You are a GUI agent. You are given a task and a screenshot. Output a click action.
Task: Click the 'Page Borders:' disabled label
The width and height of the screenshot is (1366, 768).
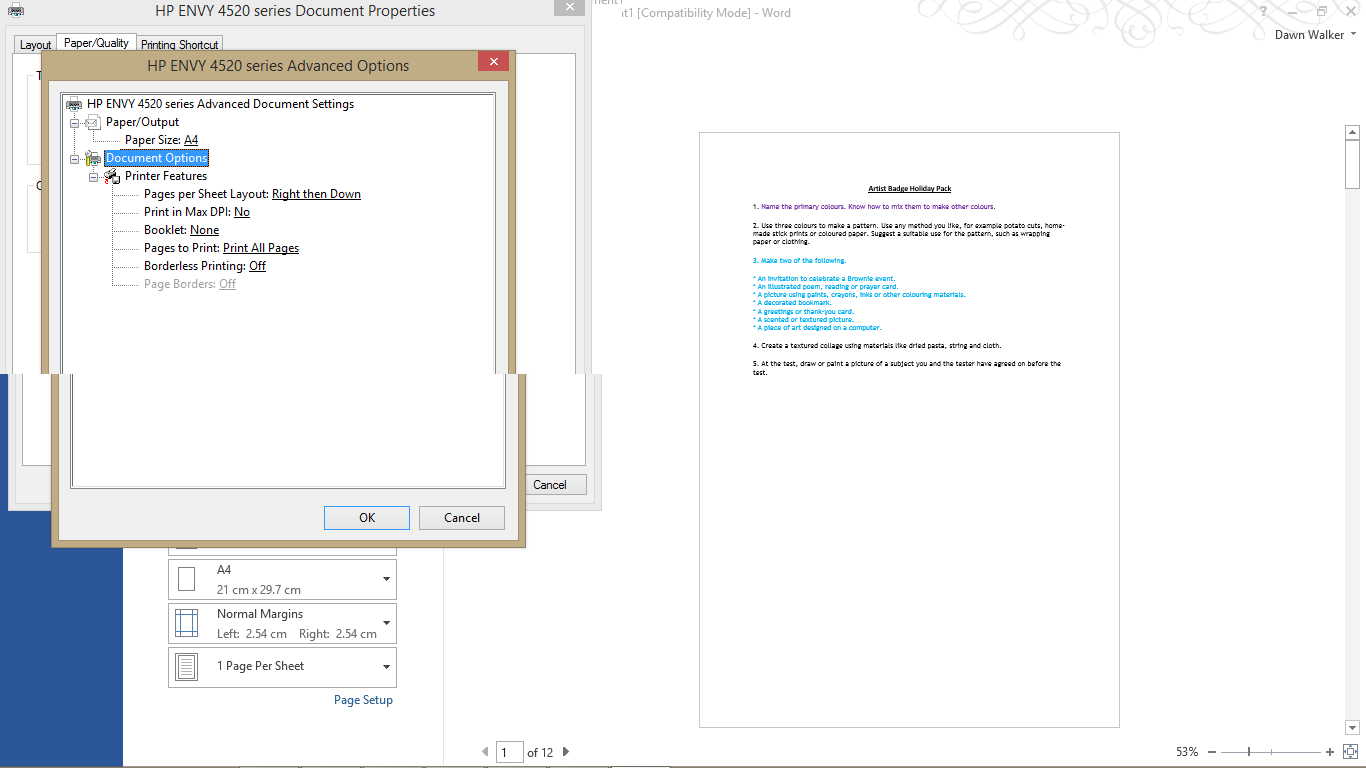tap(180, 284)
